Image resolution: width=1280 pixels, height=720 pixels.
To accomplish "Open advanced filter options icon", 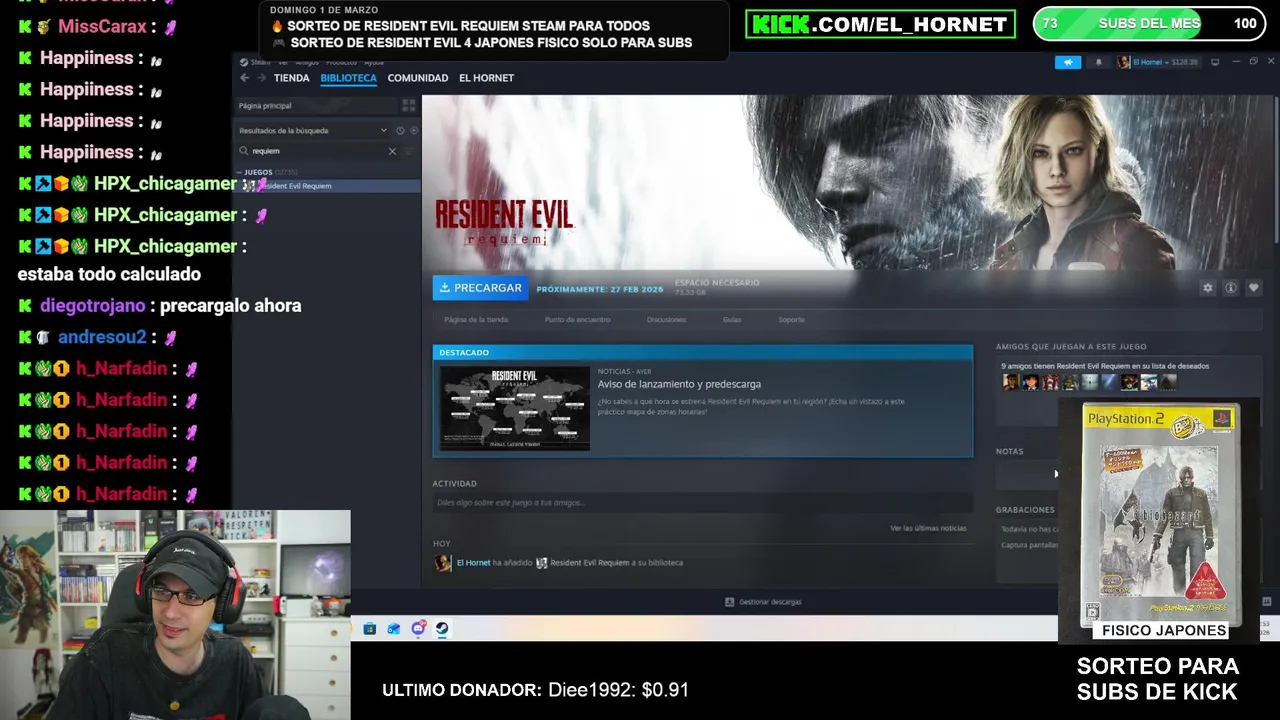I will [408, 151].
